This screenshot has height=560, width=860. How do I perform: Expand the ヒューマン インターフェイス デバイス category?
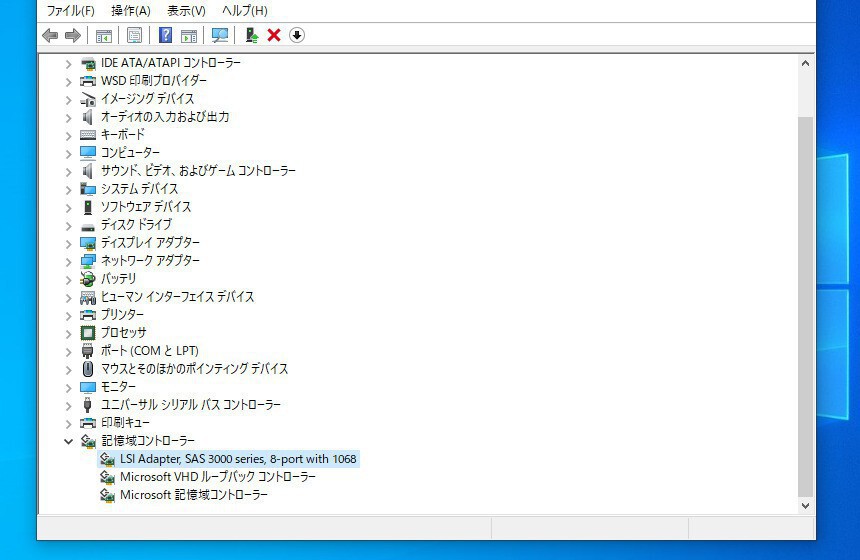pyautogui.click(x=68, y=298)
